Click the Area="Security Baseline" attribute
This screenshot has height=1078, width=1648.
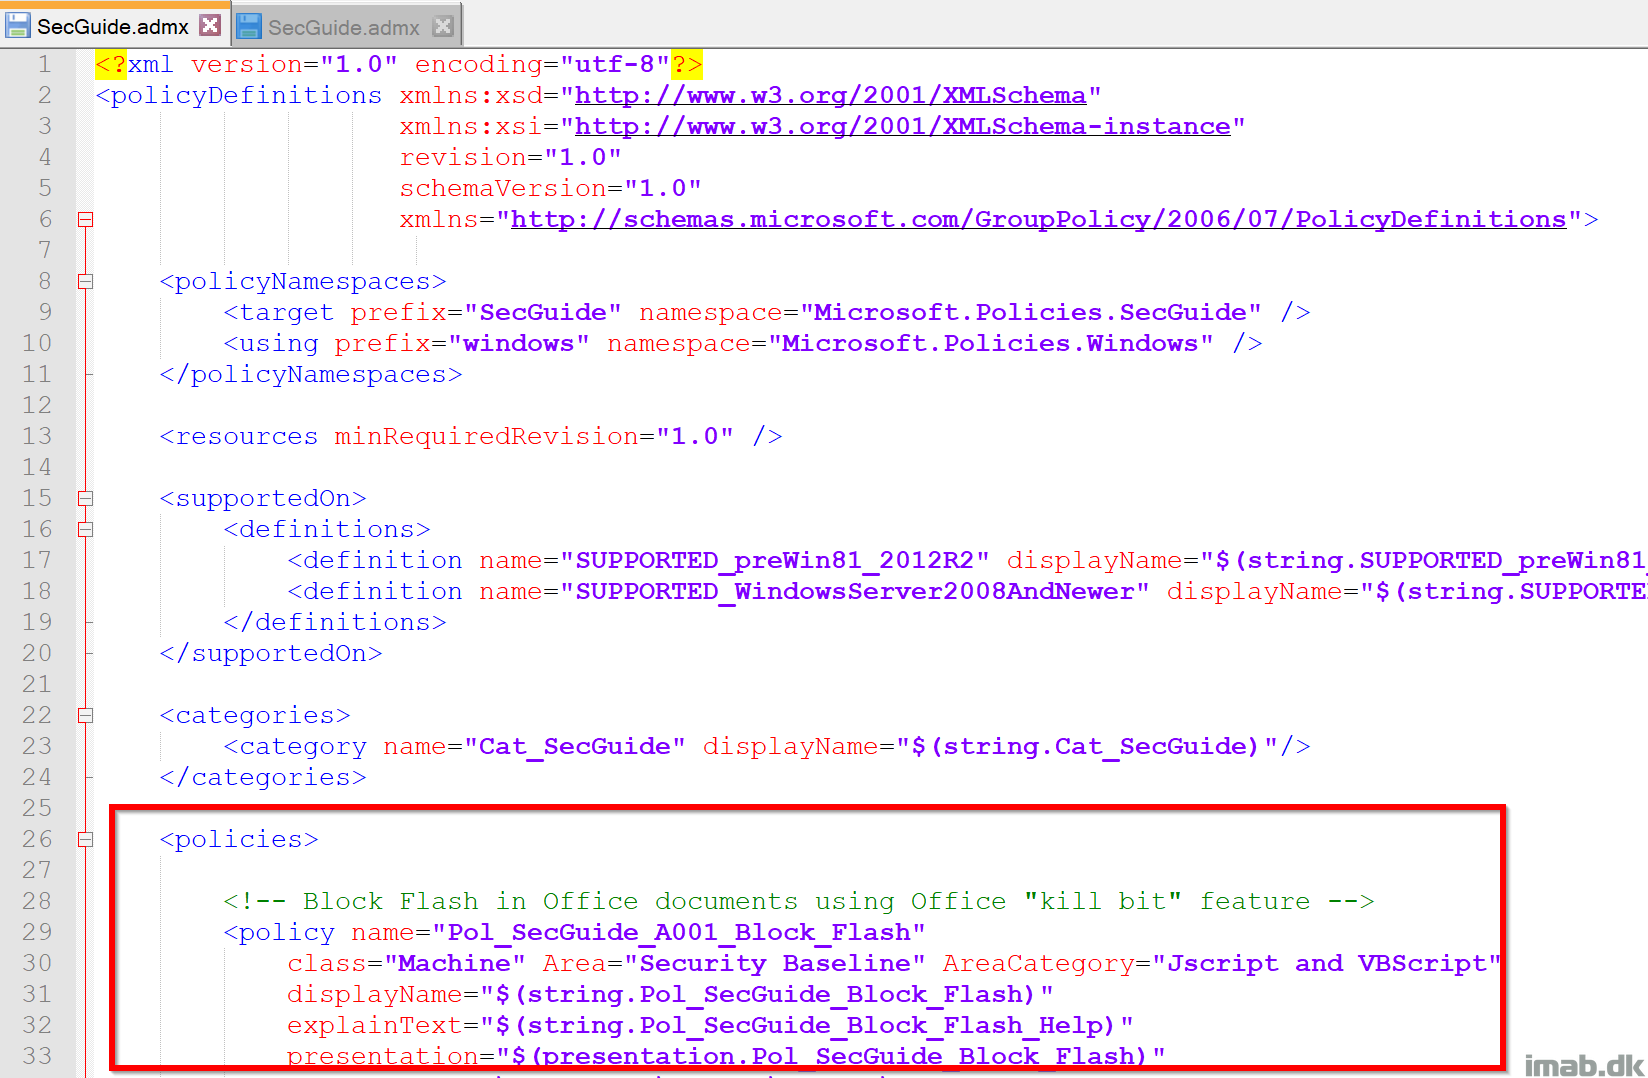coord(734,963)
